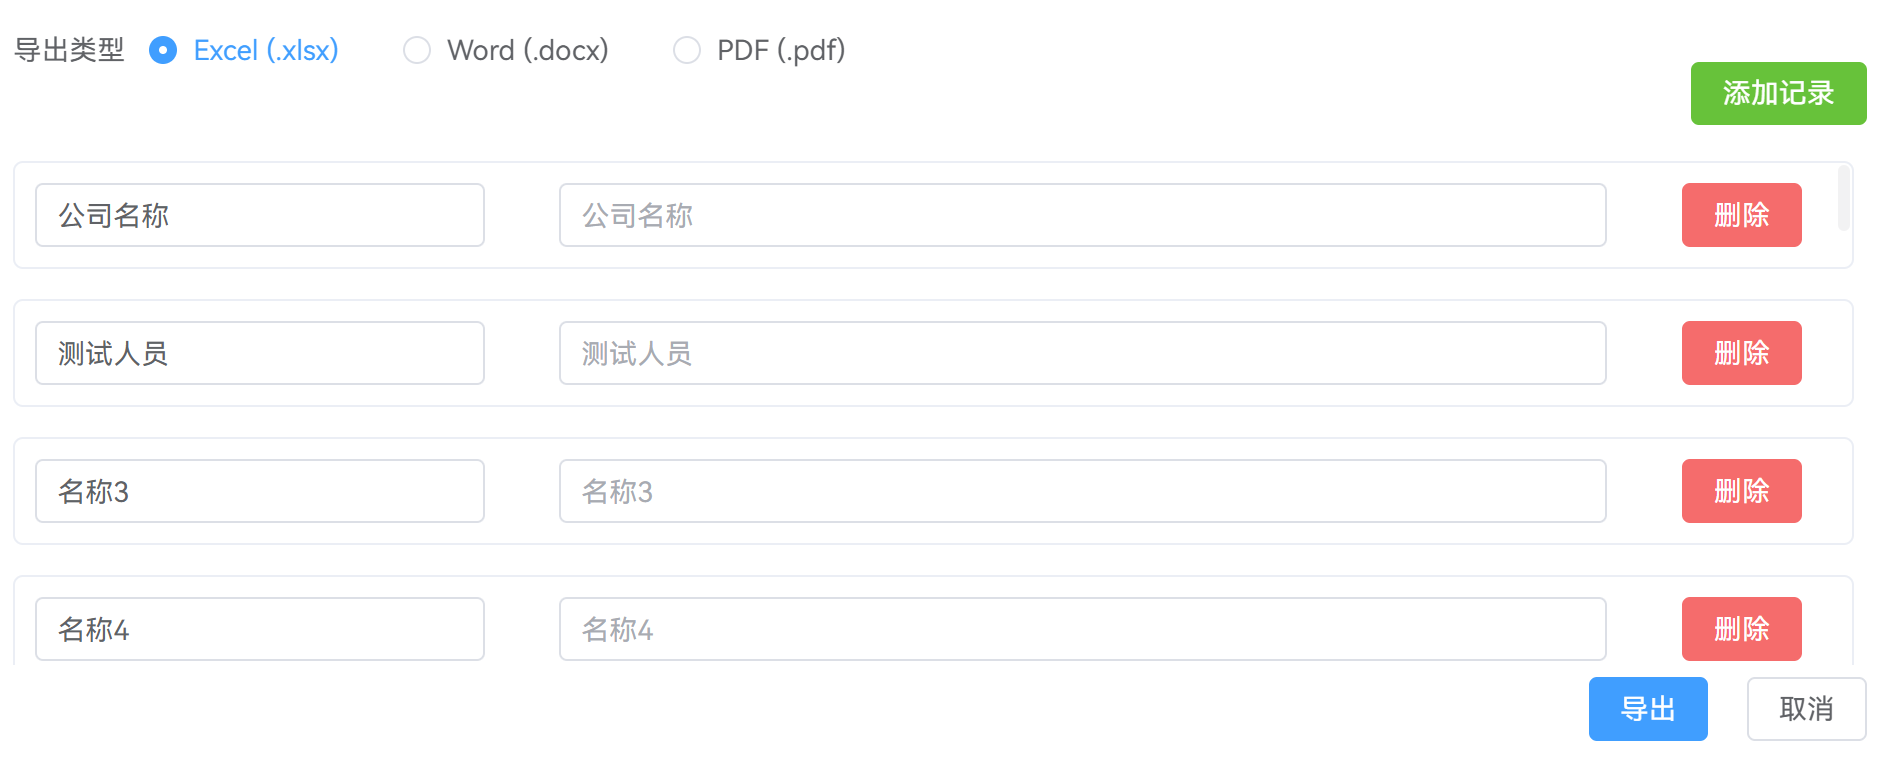The height and width of the screenshot is (762, 1892).
Task: Click the Word (.docx) label text
Action: pos(527,50)
